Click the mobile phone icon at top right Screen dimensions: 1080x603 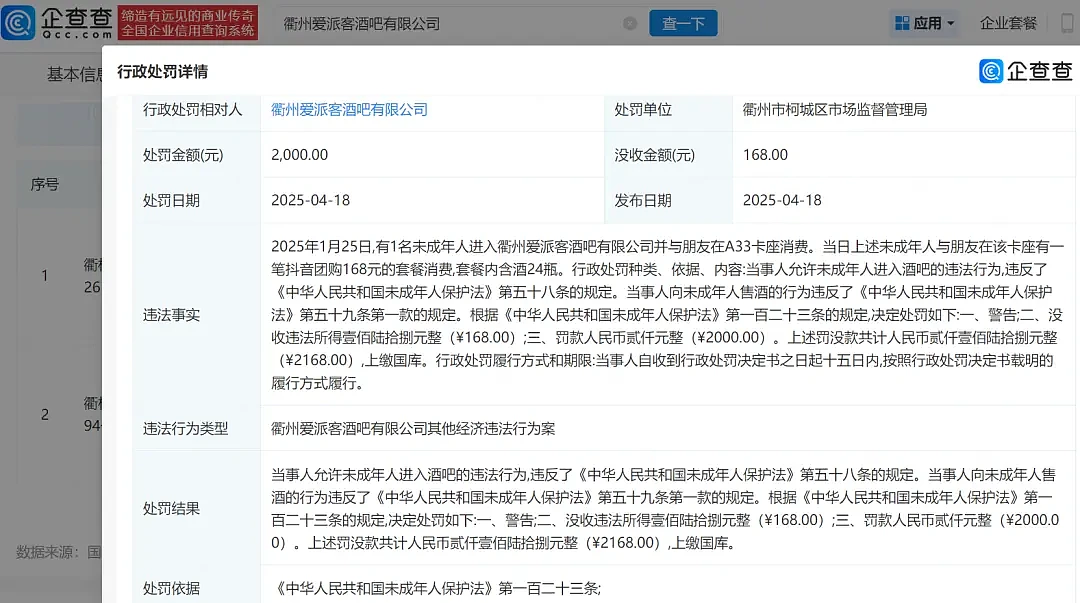(x=1066, y=23)
